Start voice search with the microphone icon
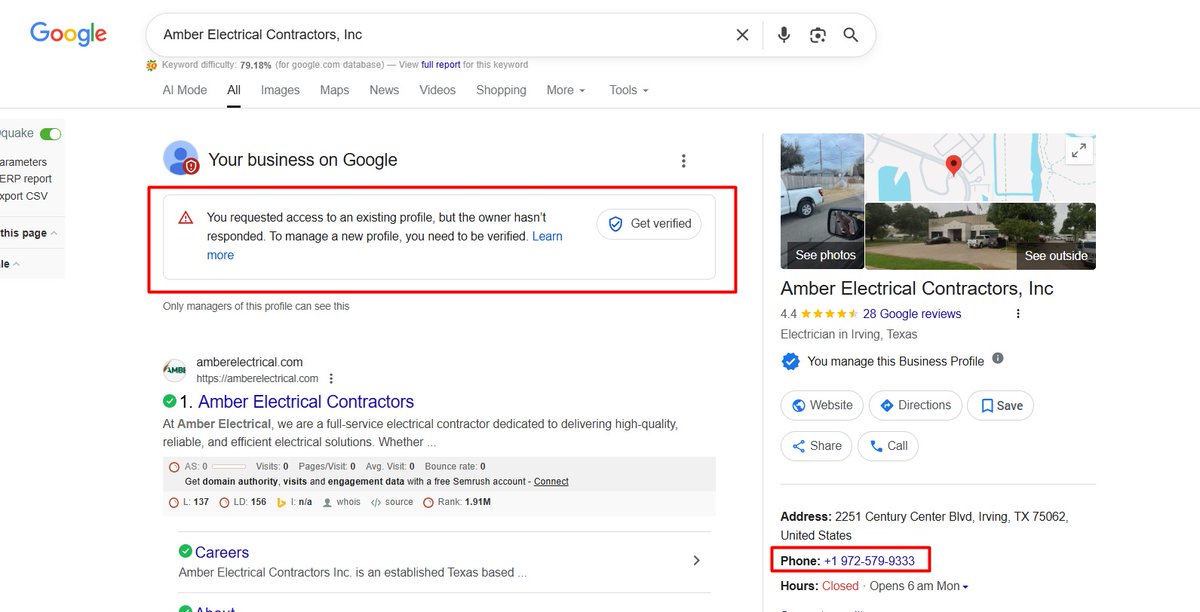The width and height of the screenshot is (1200, 612). pos(784,35)
